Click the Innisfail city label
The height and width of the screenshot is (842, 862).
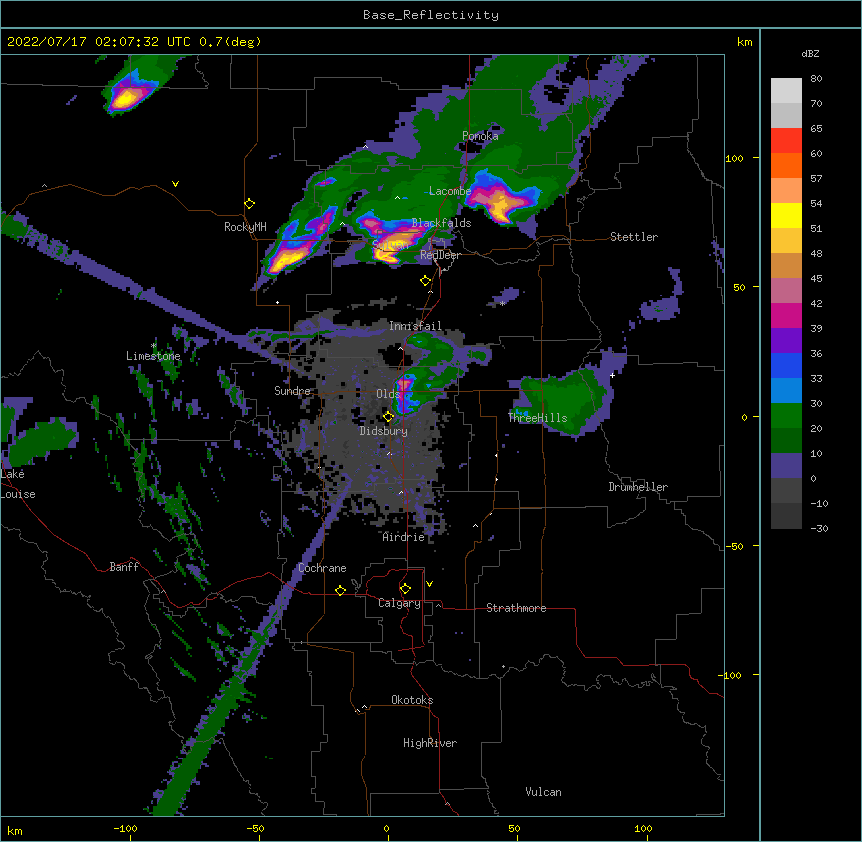[415, 326]
